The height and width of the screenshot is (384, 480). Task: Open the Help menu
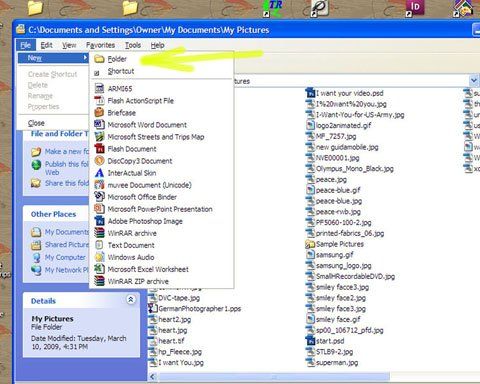click(157, 45)
